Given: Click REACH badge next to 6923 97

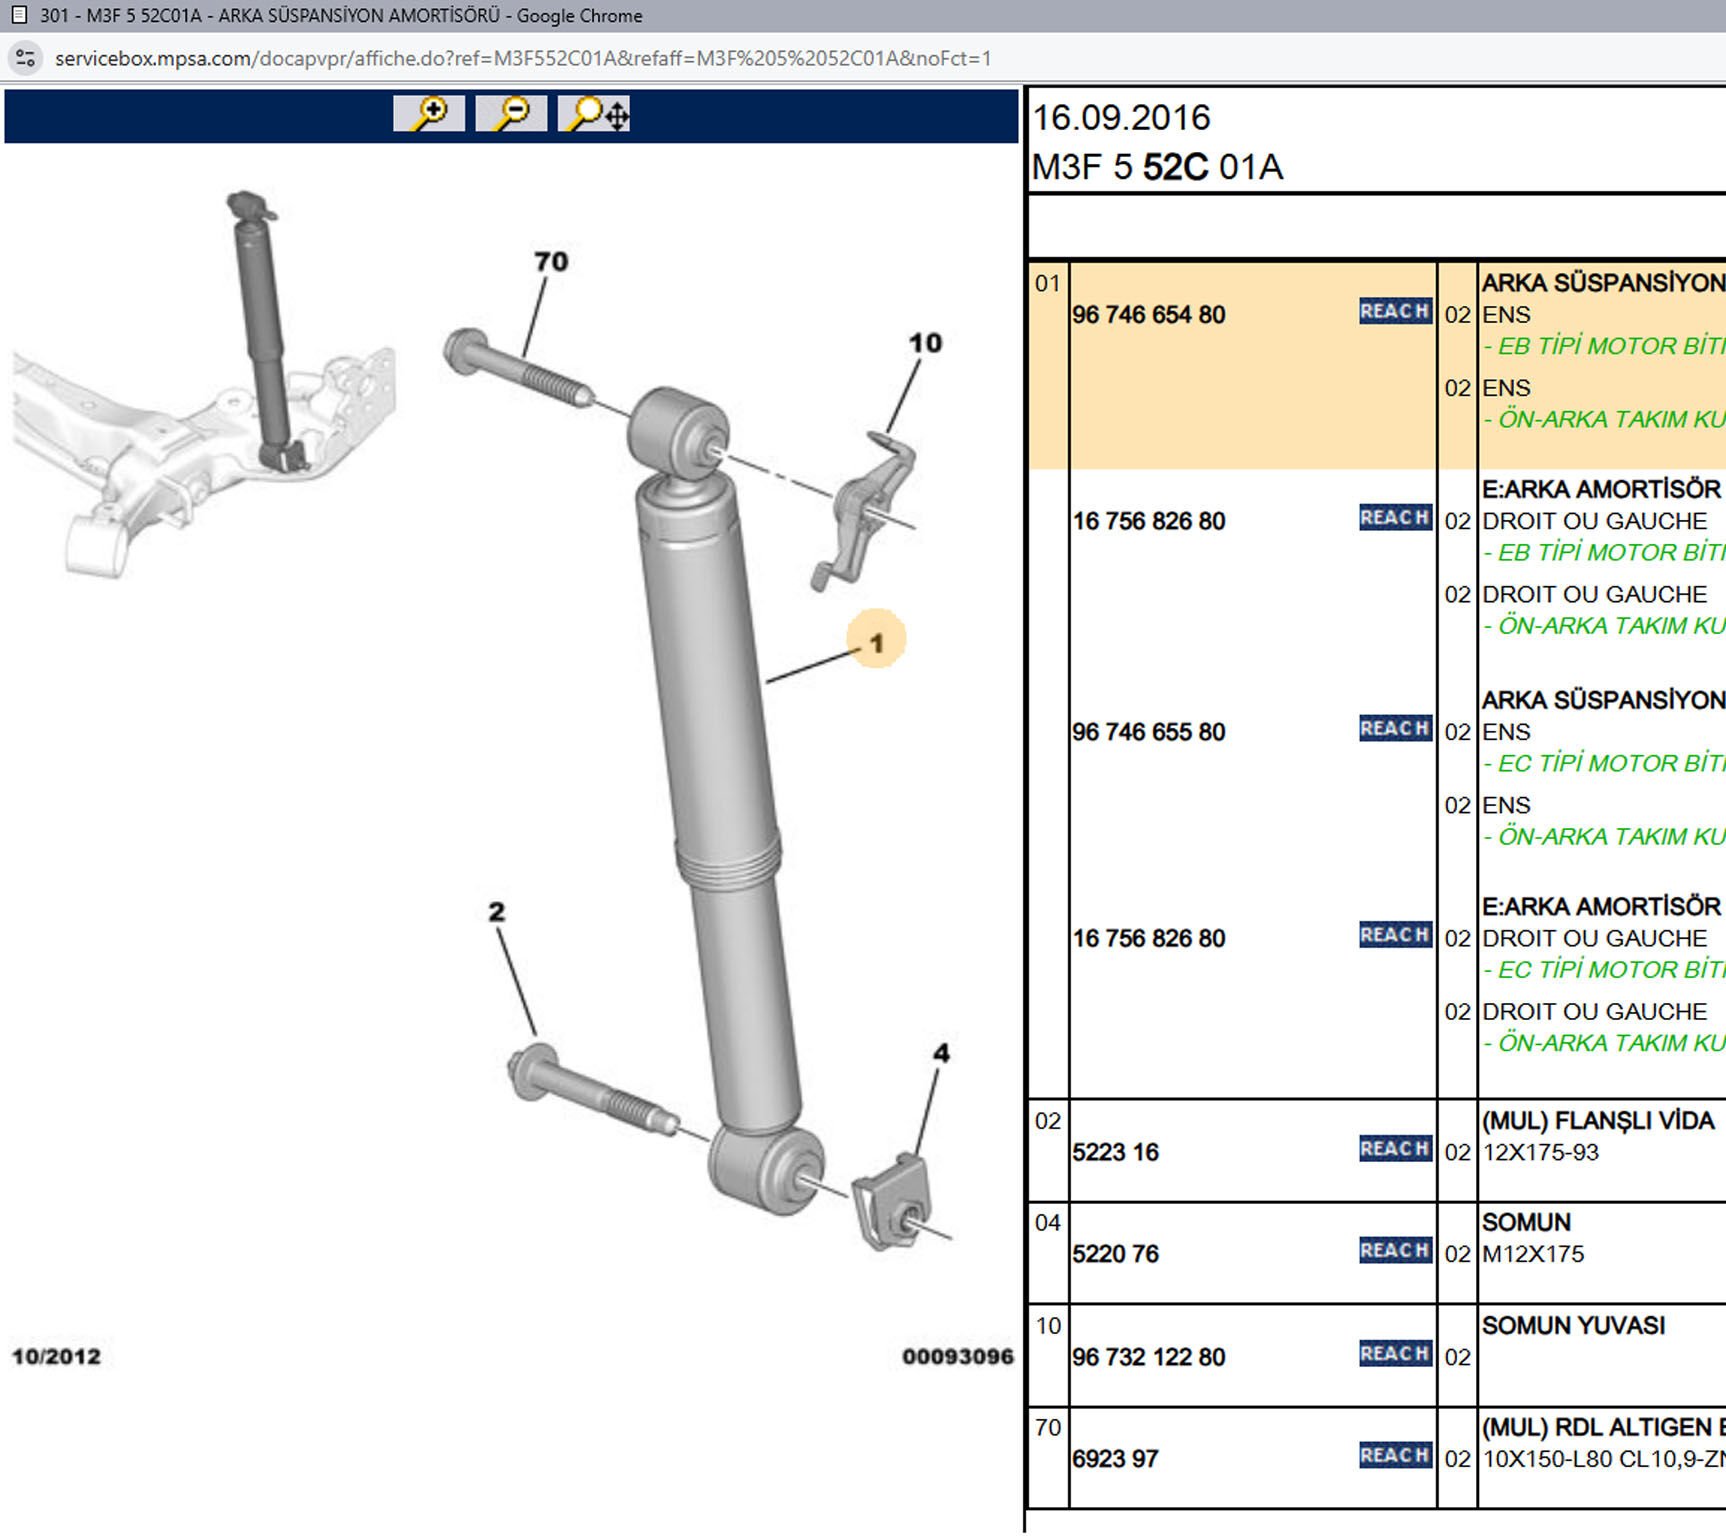Looking at the screenshot, I should [1395, 1456].
